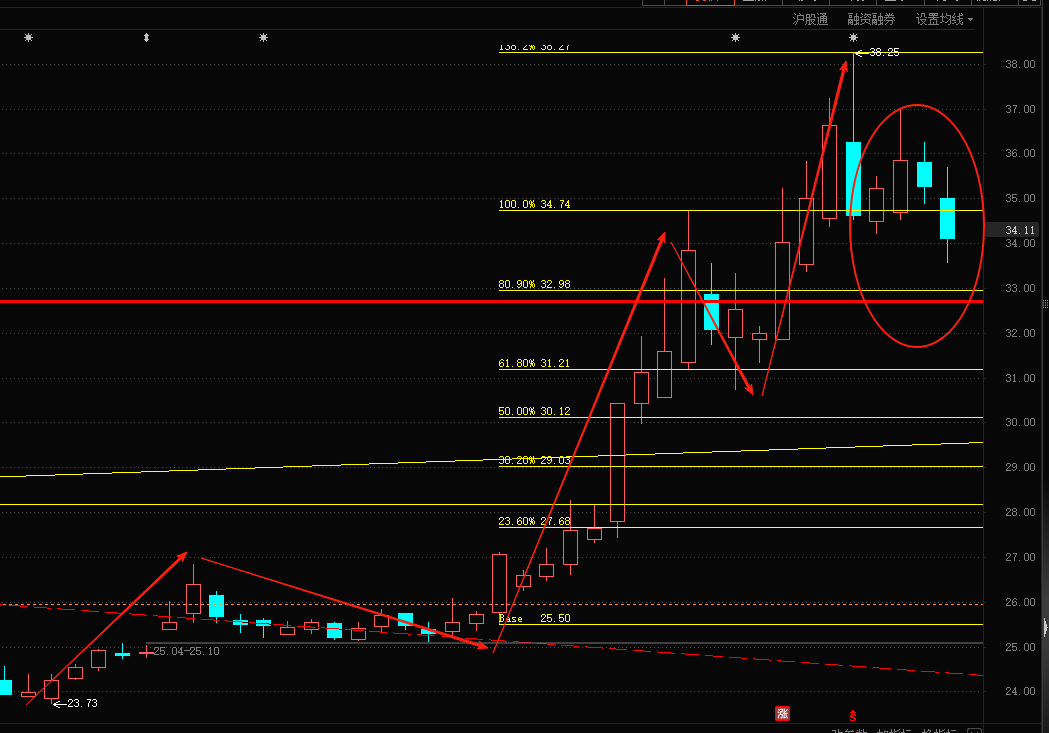Click the 涨 limit-up marker icon

[x=782, y=714]
